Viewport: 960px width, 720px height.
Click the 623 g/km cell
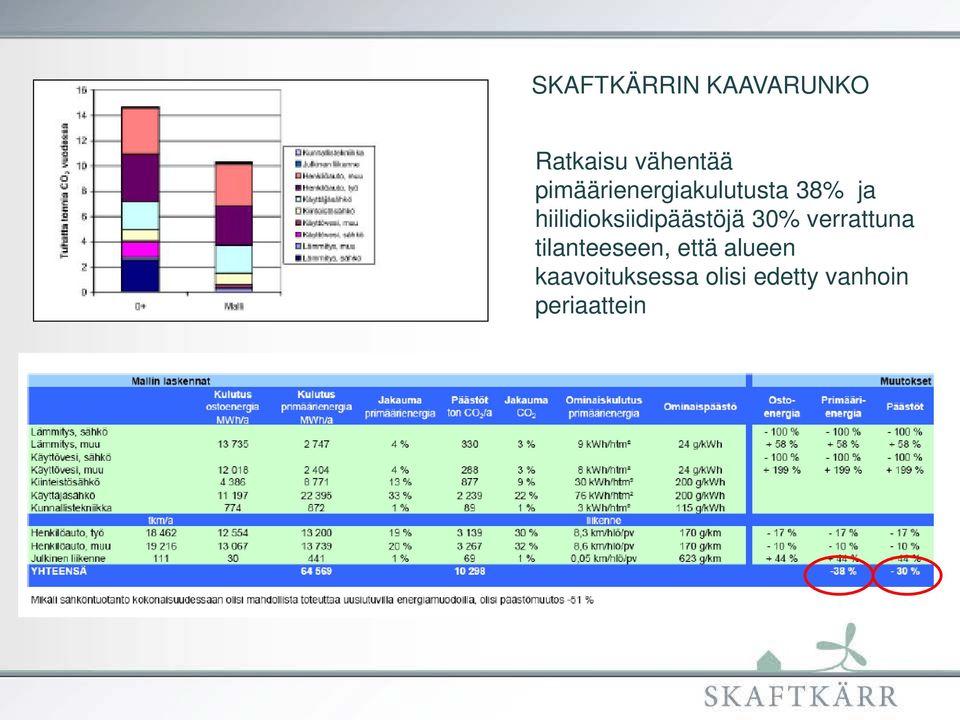(x=700, y=558)
